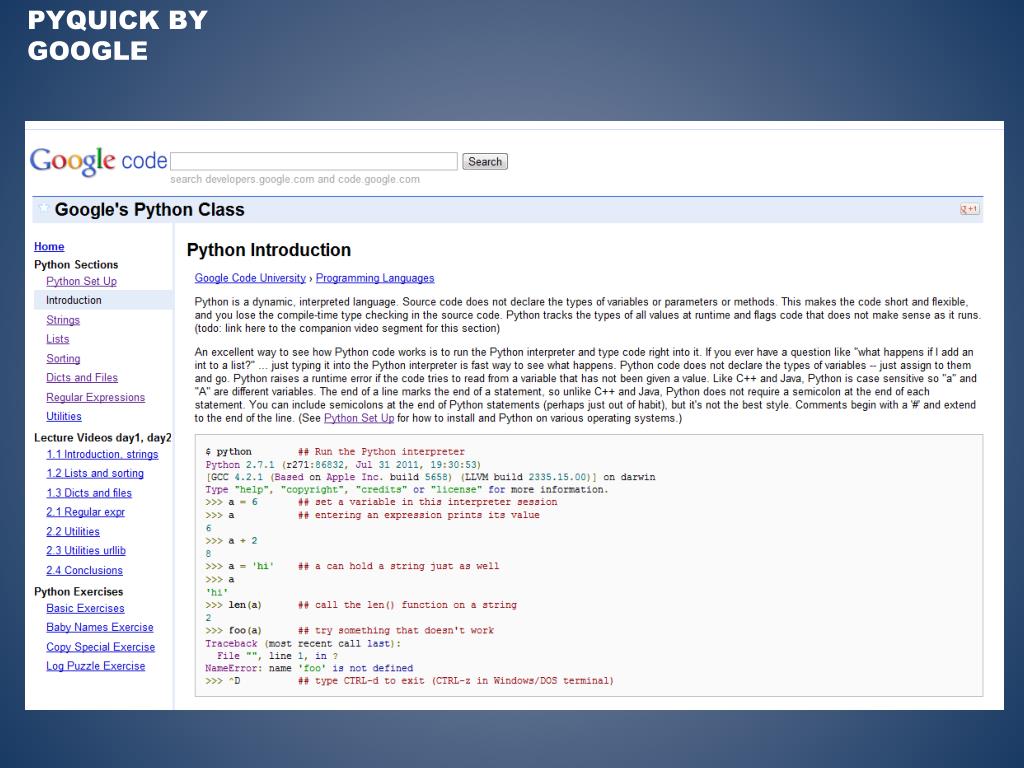The width and height of the screenshot is (1024, 768).
Task: Follow the inline Python Set Up link
Action: pyautogui.click(x=359, y=418)
